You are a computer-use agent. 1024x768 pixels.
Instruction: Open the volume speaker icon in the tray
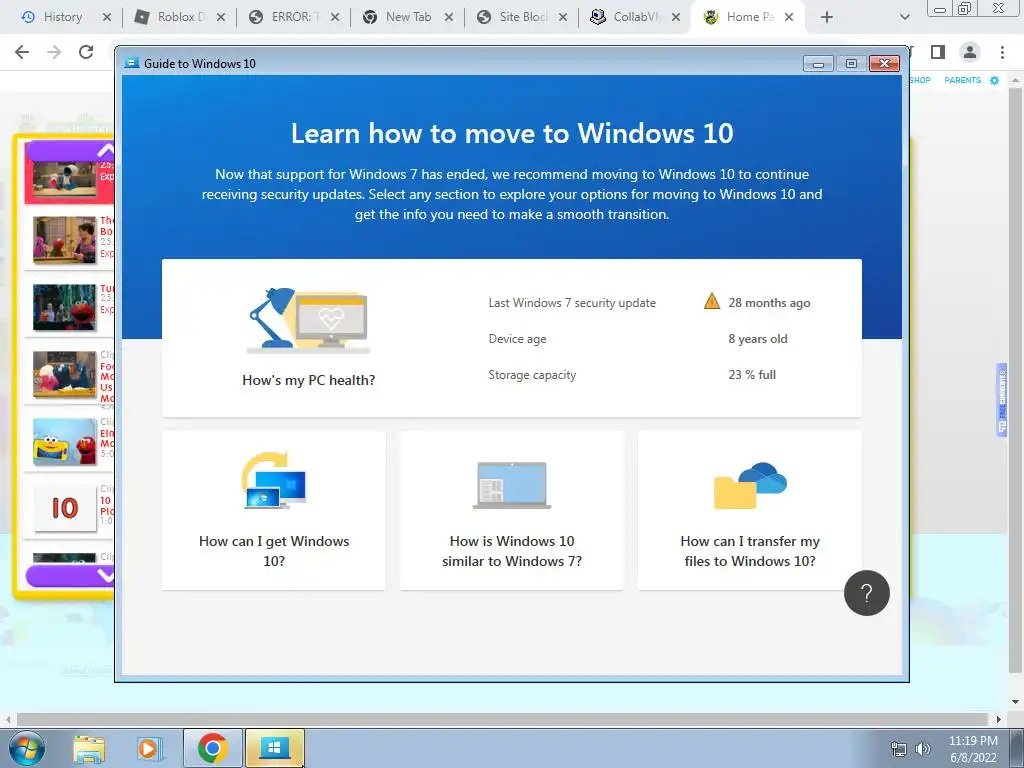[x=922, y=749]
